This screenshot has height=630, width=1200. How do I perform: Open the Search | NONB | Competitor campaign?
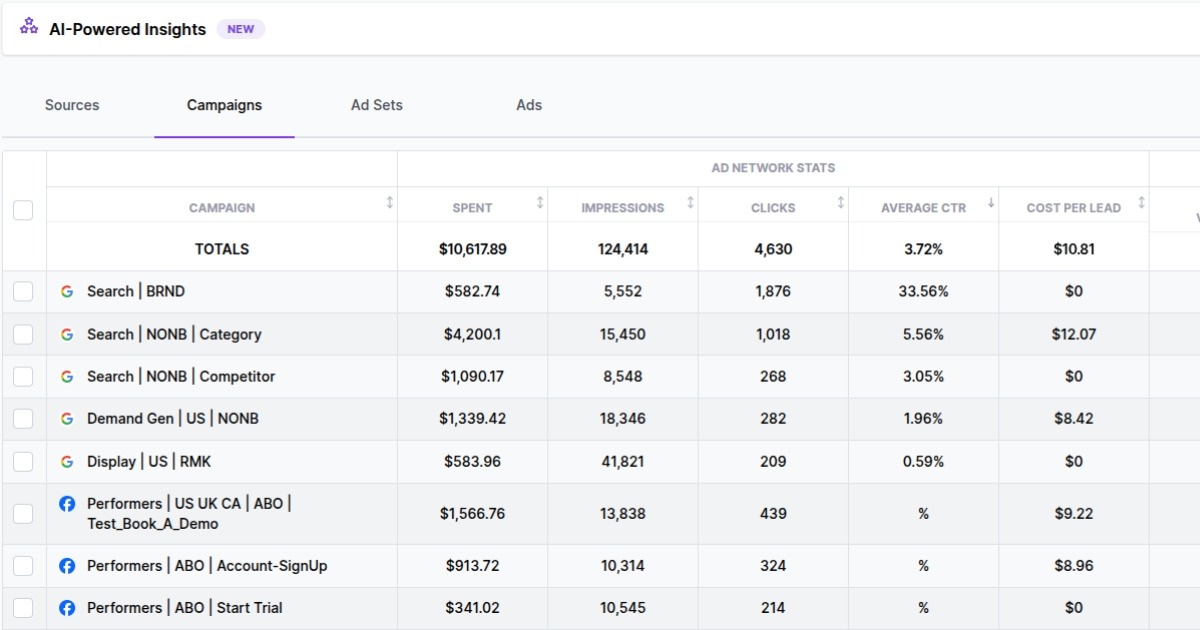(181, 377)
